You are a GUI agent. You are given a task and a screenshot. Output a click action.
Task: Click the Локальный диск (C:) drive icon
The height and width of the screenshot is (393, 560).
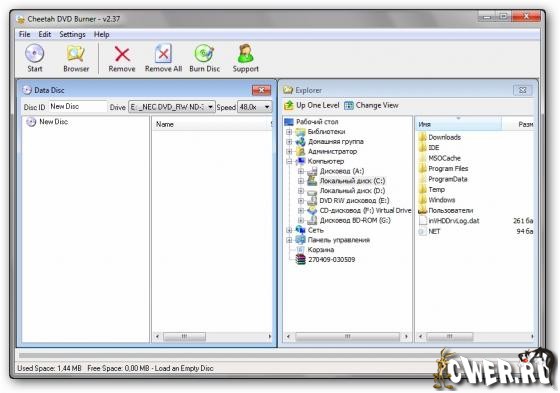pos(312,181)
